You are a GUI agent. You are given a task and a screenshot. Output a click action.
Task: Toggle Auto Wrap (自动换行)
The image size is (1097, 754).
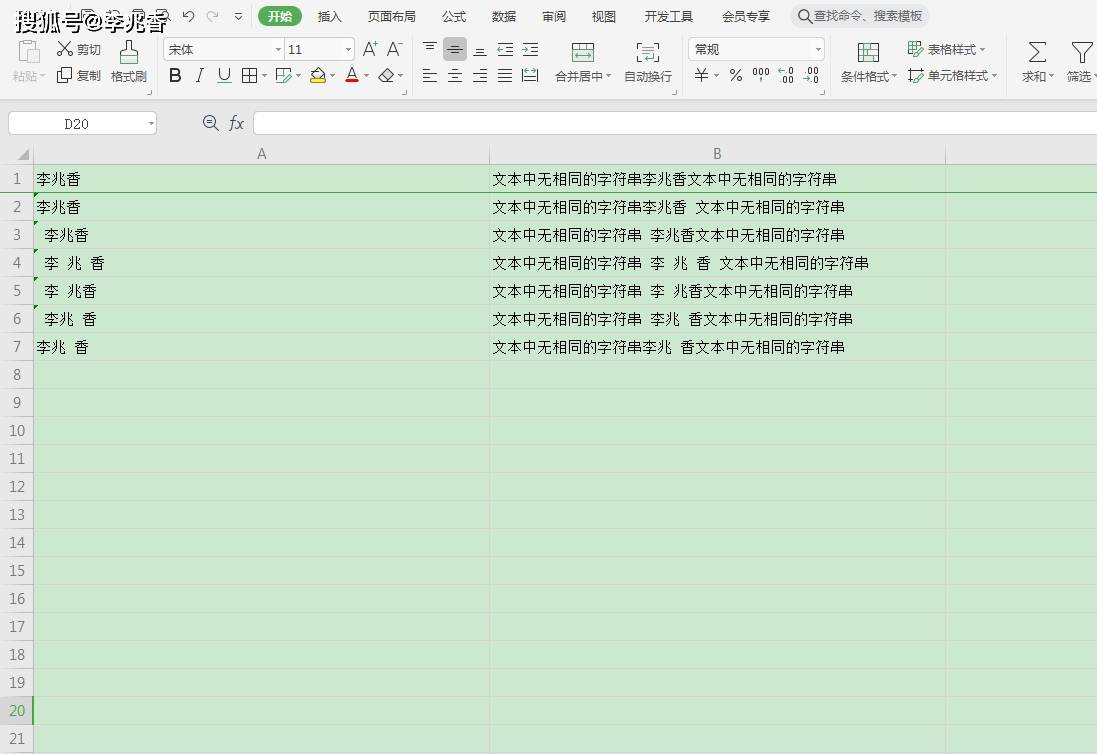coord(648,62)
